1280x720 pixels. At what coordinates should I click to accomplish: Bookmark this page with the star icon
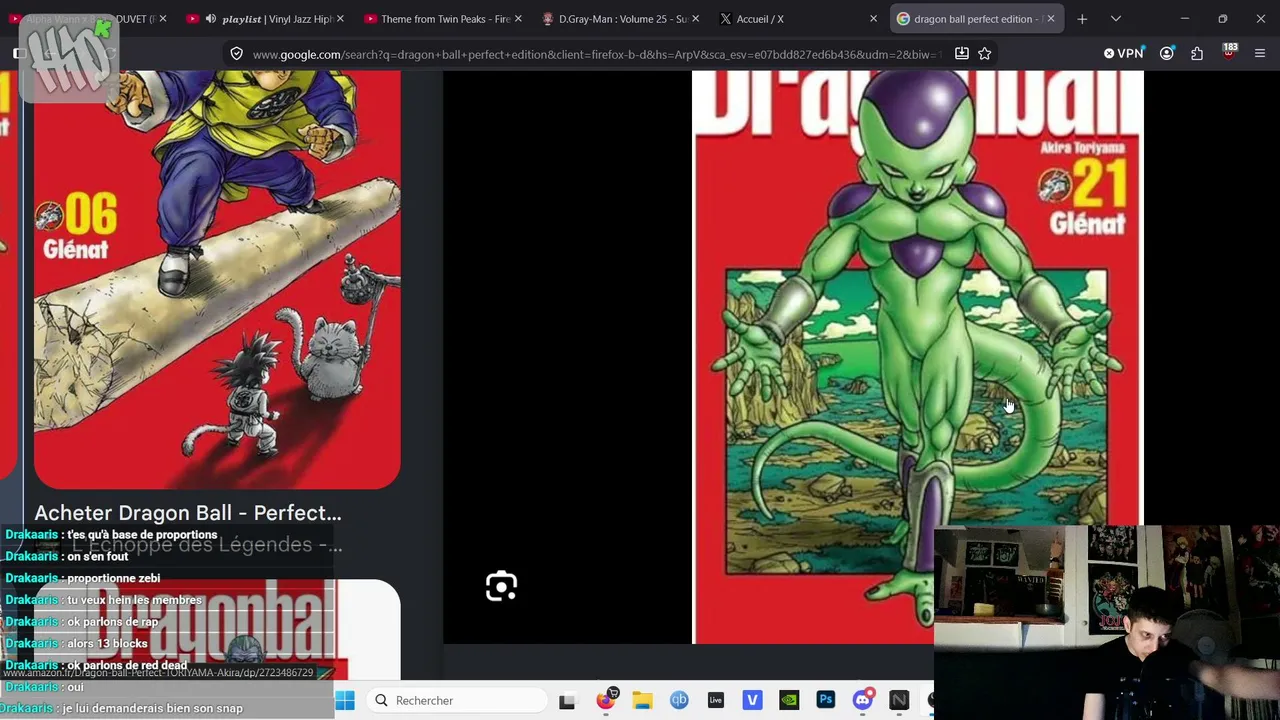point(985,53)
